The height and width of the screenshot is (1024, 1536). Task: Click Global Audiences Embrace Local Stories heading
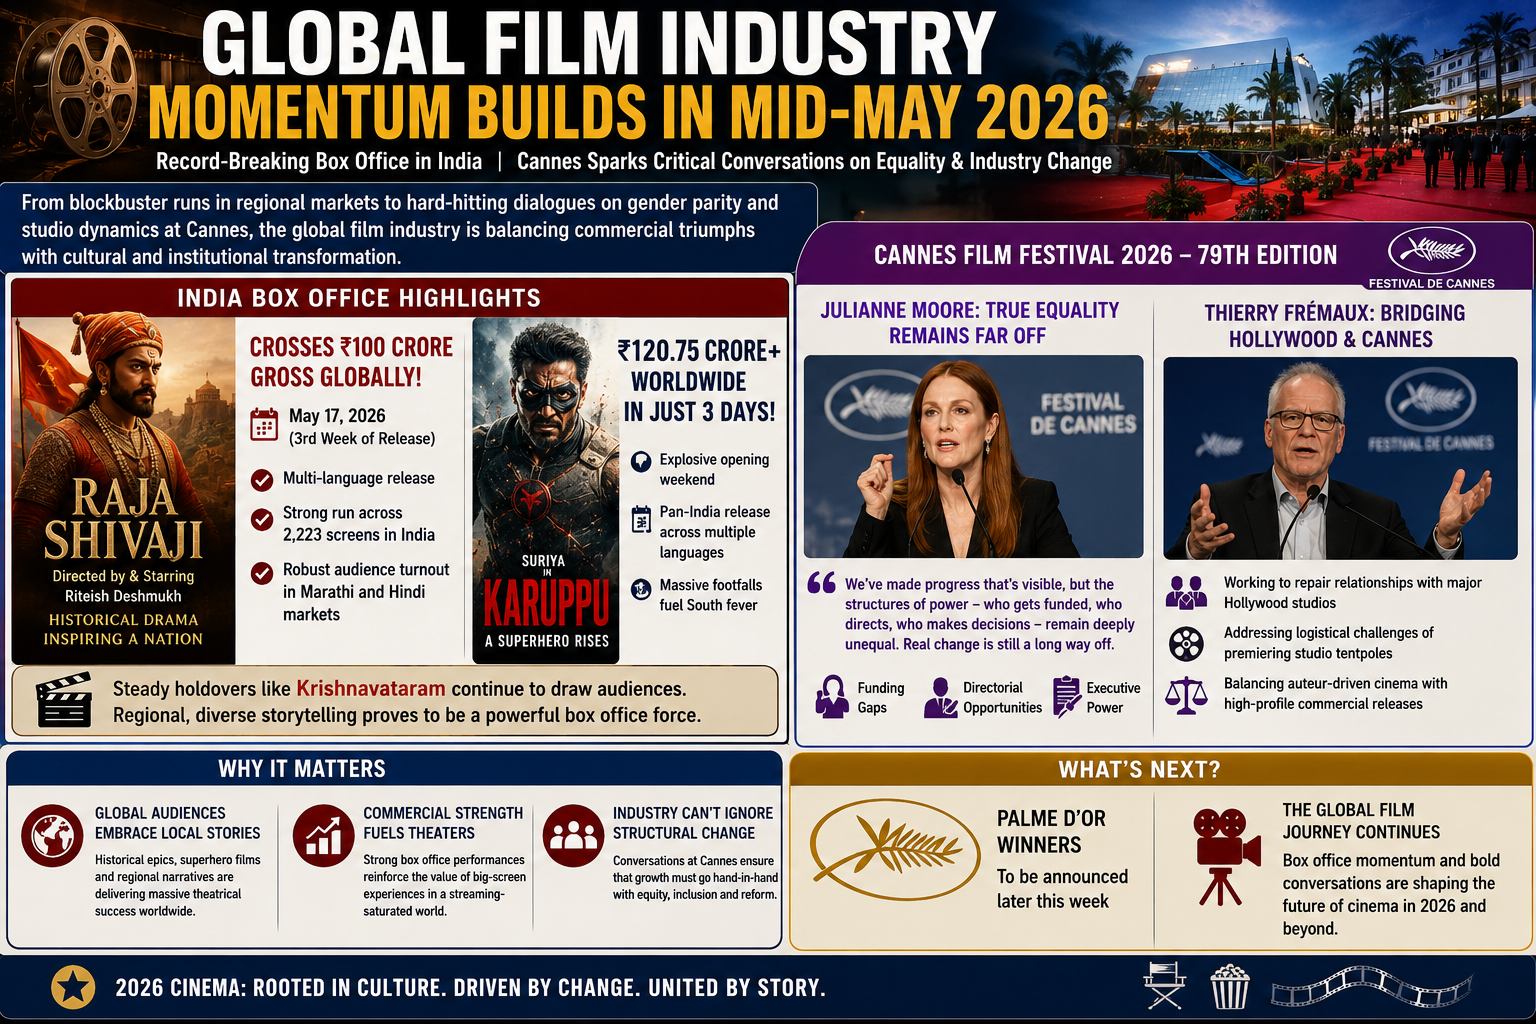click(178, 823)
